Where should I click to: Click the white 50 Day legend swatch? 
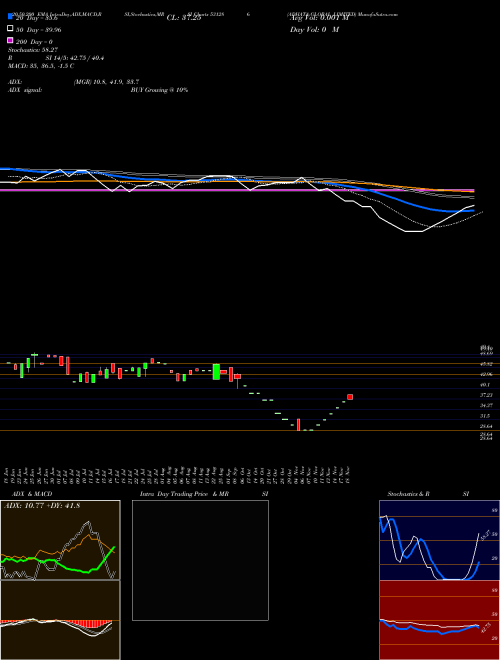click(10, 29)
